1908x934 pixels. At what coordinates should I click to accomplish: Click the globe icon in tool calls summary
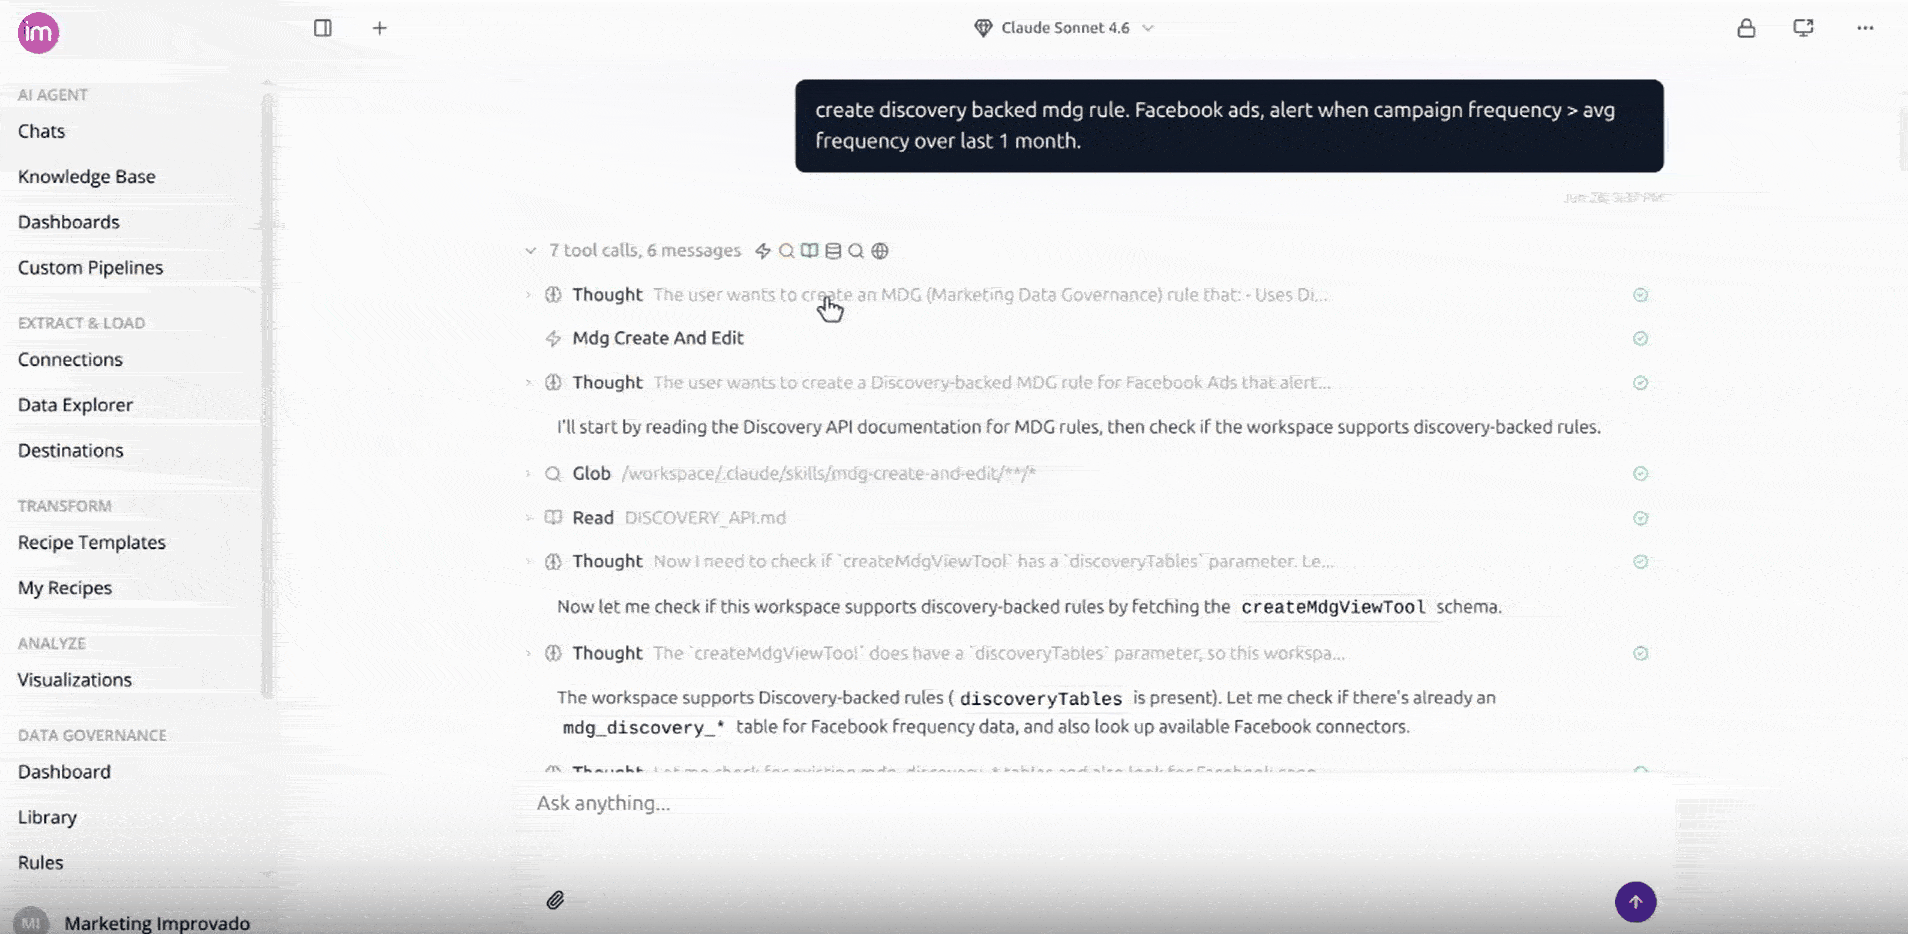point(880,251)
